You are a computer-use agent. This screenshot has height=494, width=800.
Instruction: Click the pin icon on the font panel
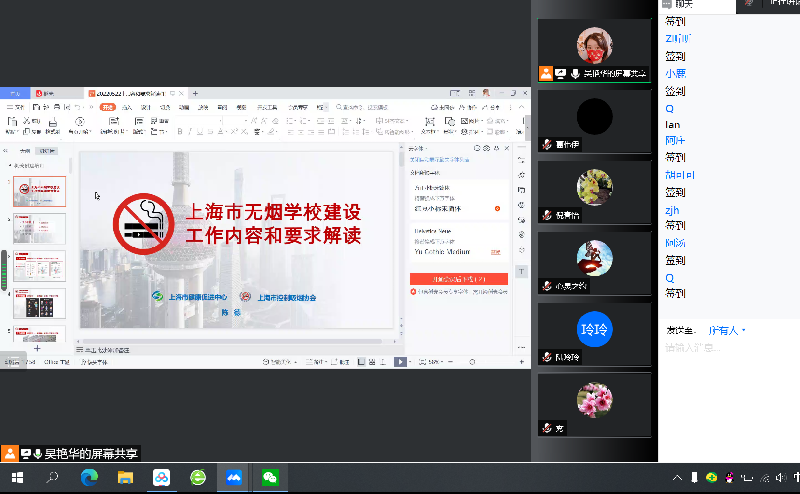point(496,149)
